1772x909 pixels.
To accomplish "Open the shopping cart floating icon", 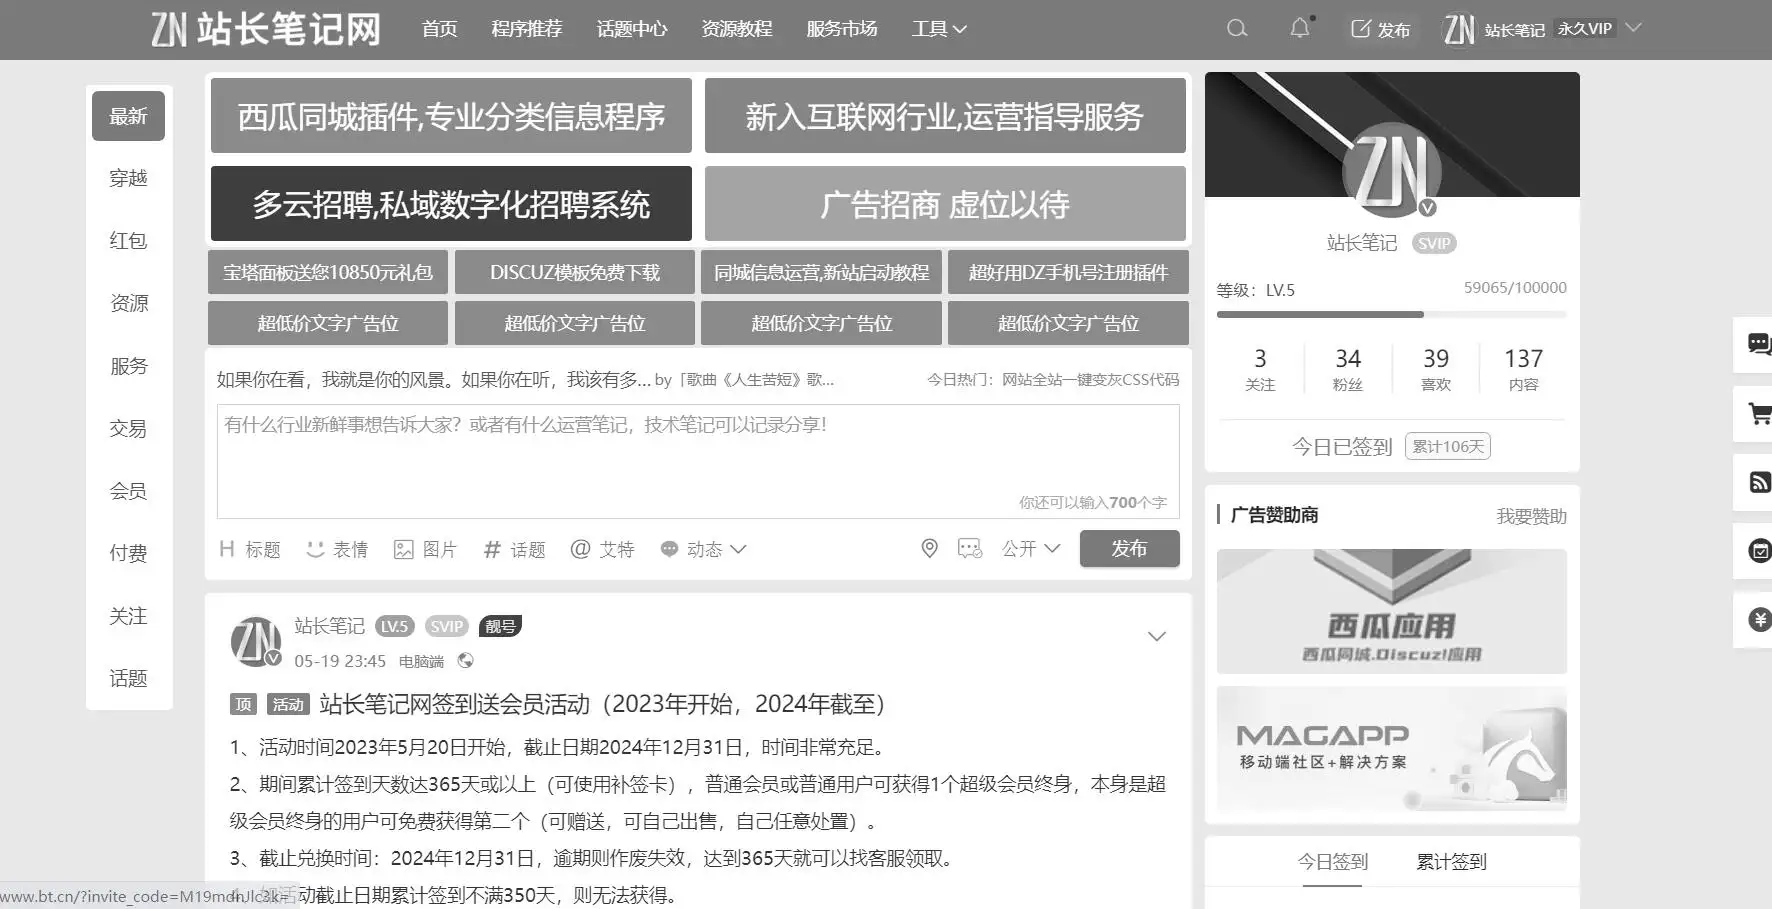I will [x=1758, y=413].
